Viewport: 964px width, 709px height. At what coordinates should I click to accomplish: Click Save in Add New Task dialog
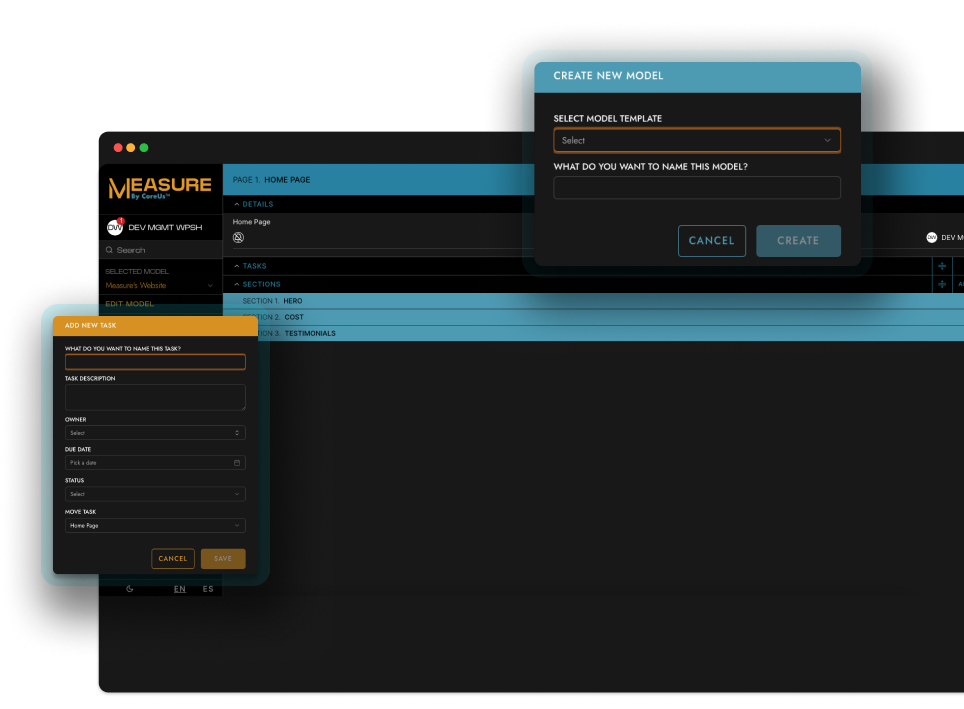(x=223, y=558)
